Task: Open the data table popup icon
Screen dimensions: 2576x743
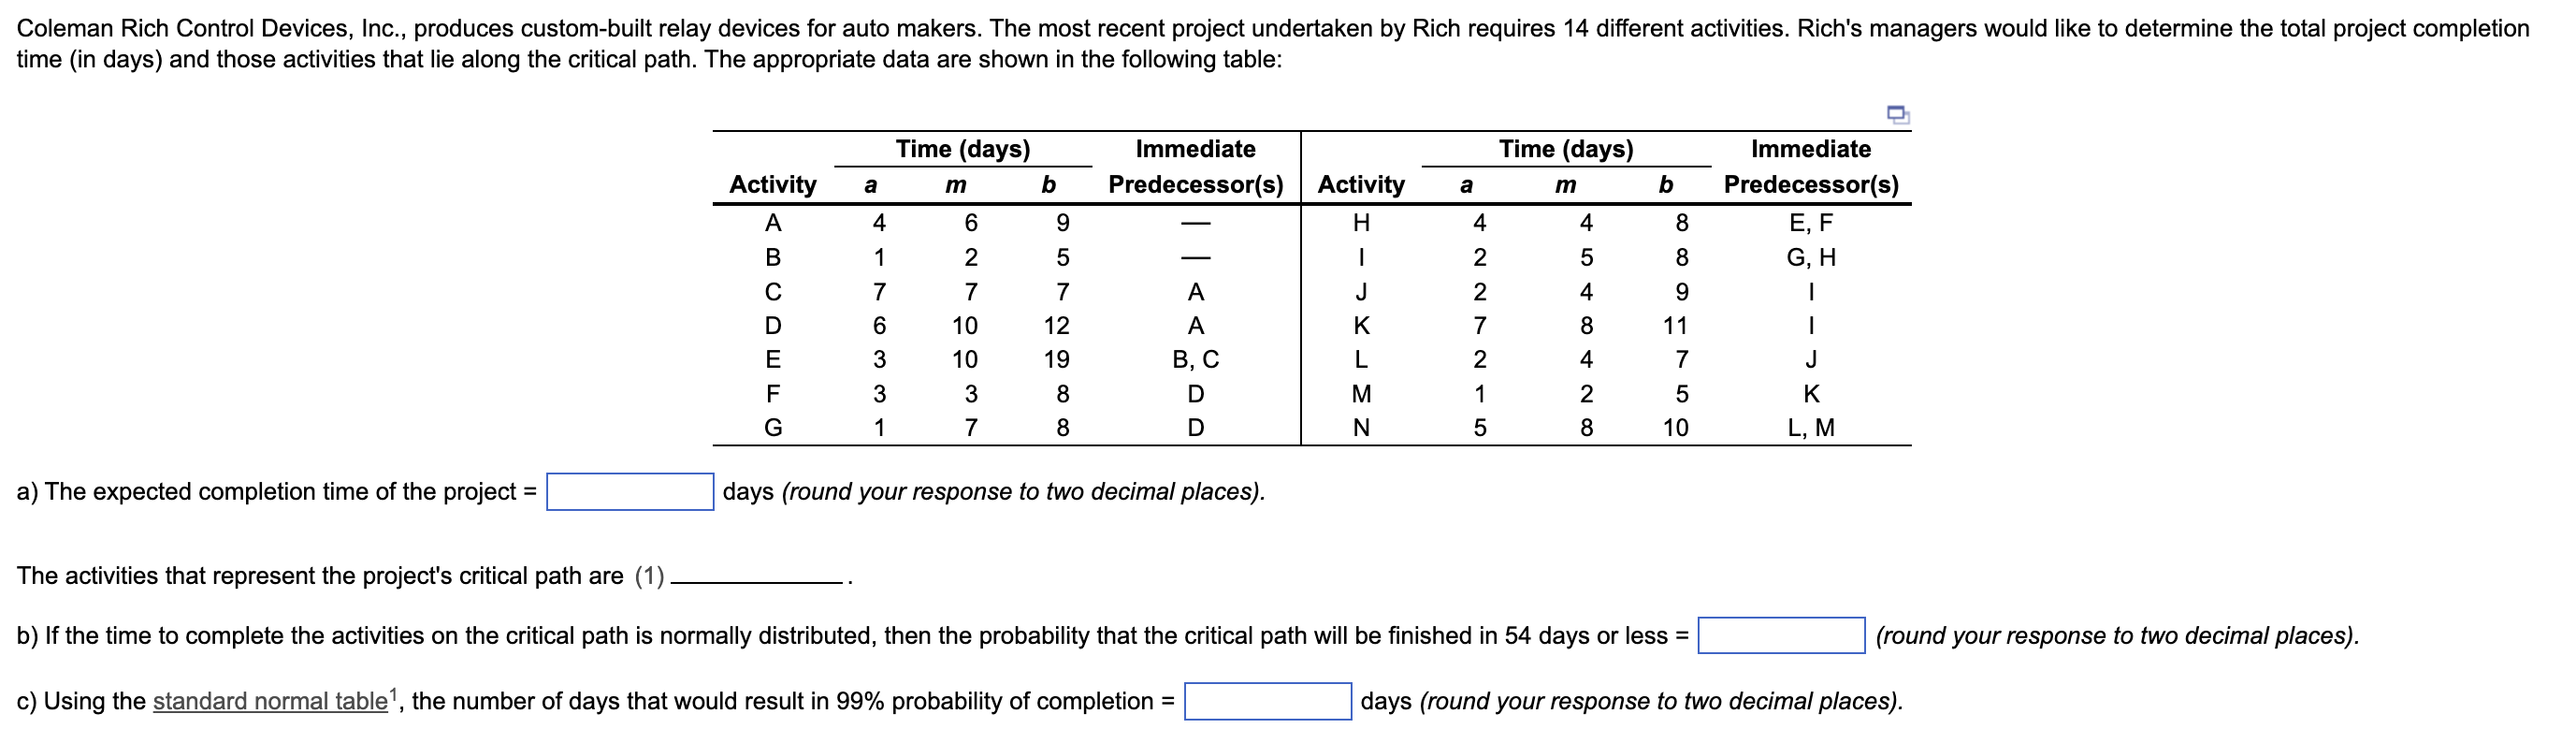Action: coord(1897,114)
